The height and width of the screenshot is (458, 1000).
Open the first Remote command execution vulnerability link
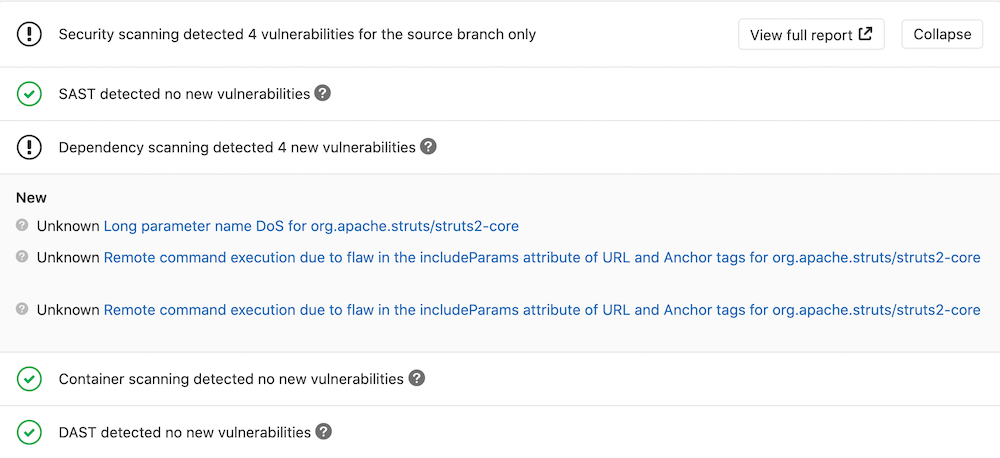(x=542, y=257)
